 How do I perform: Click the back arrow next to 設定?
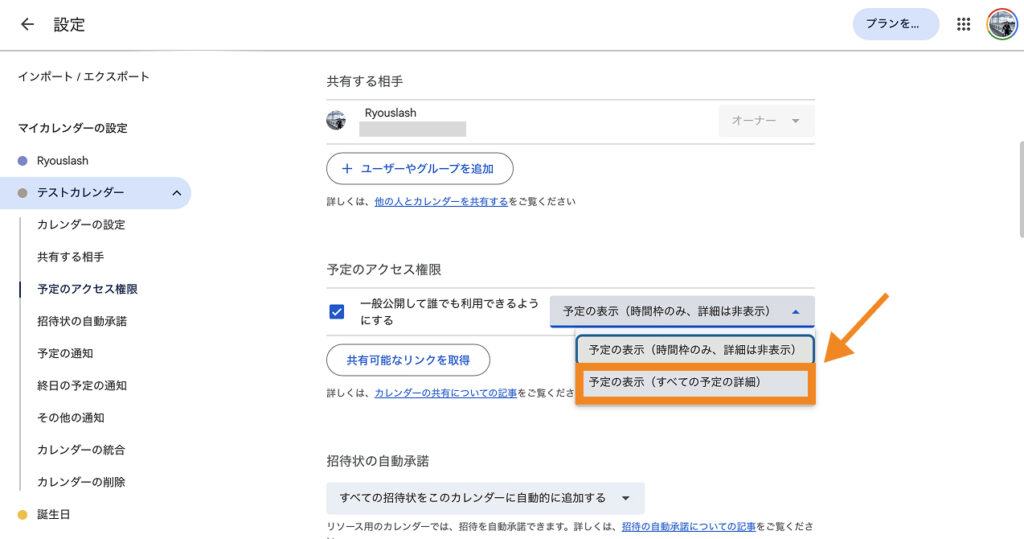click(27, 24)
